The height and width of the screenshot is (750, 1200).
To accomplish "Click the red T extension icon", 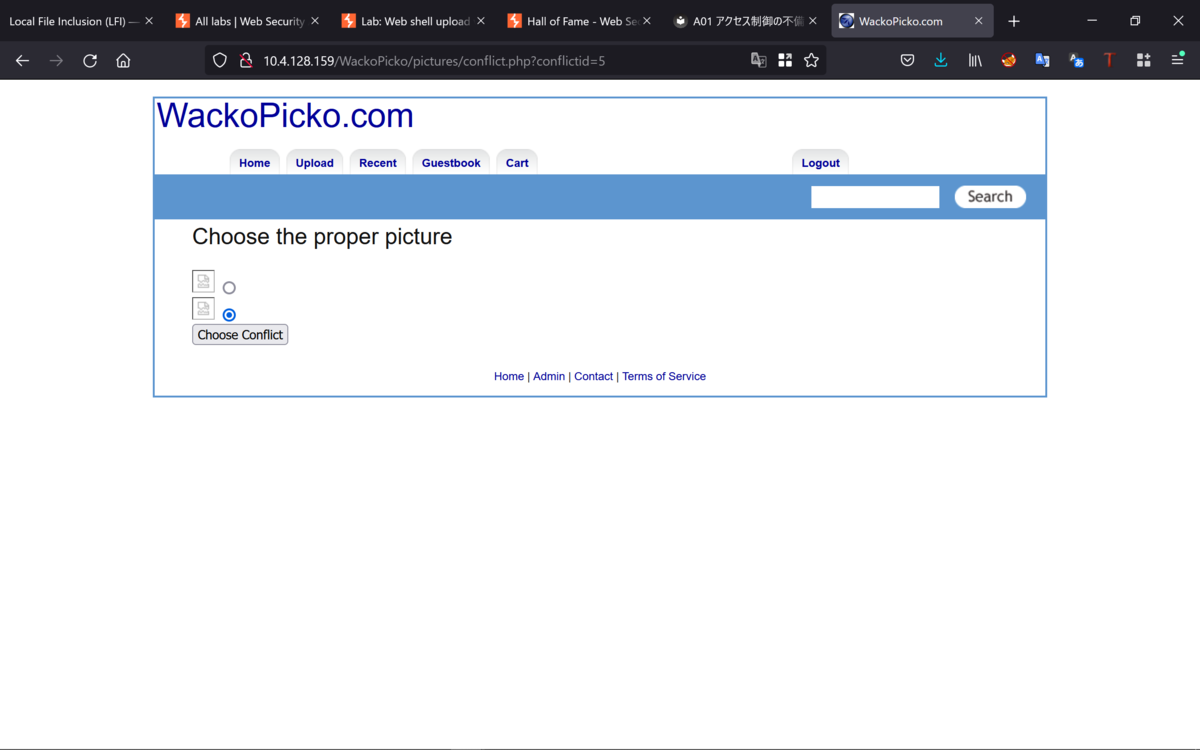I will 1109,61.
